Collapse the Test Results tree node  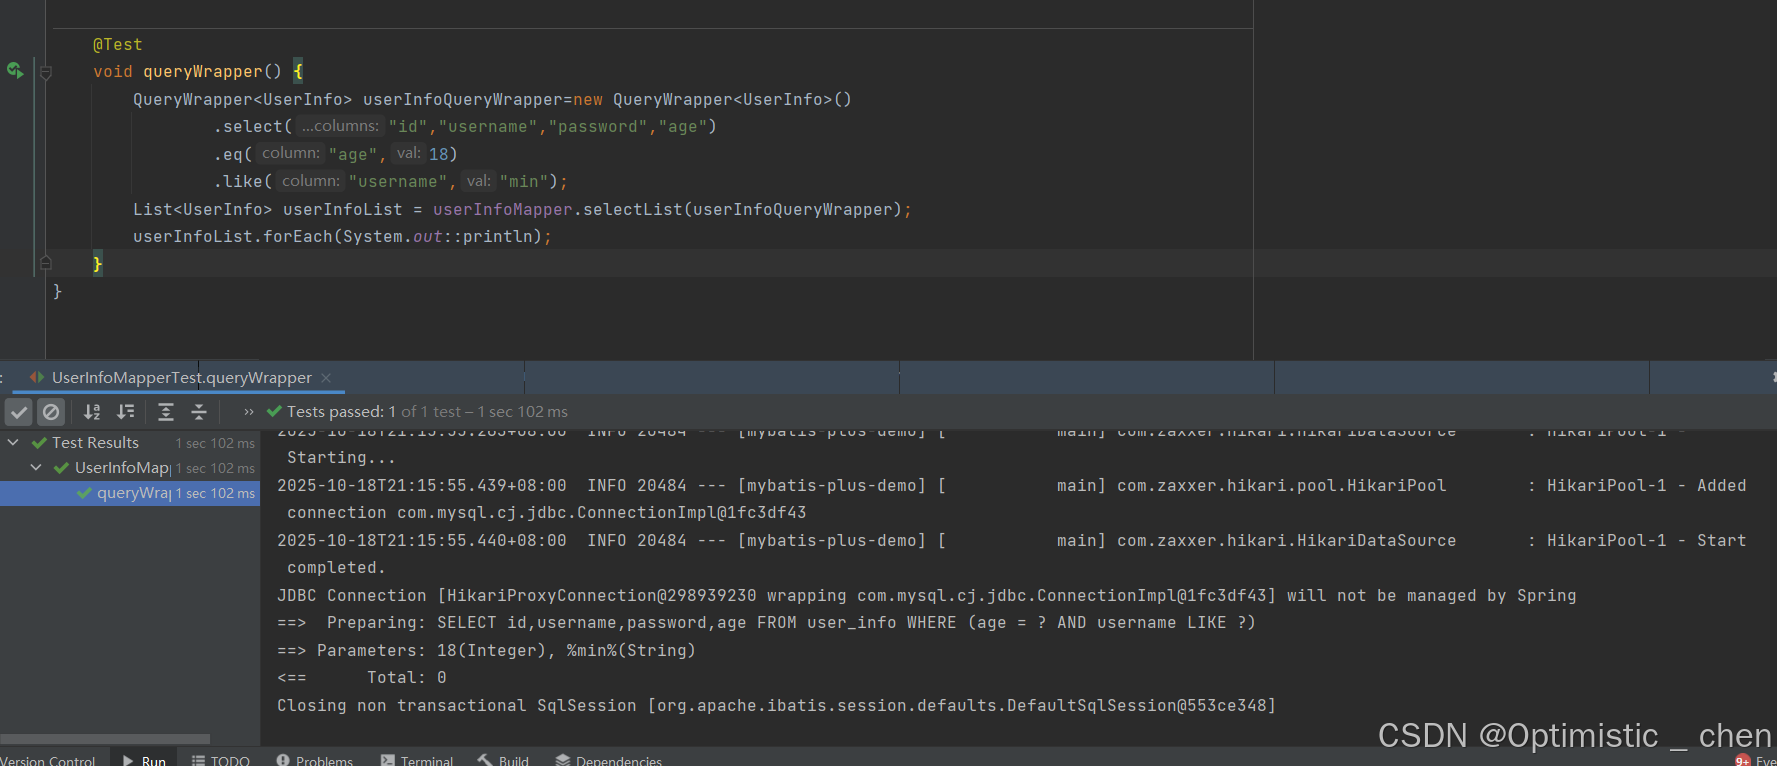[x=13, y=442]
